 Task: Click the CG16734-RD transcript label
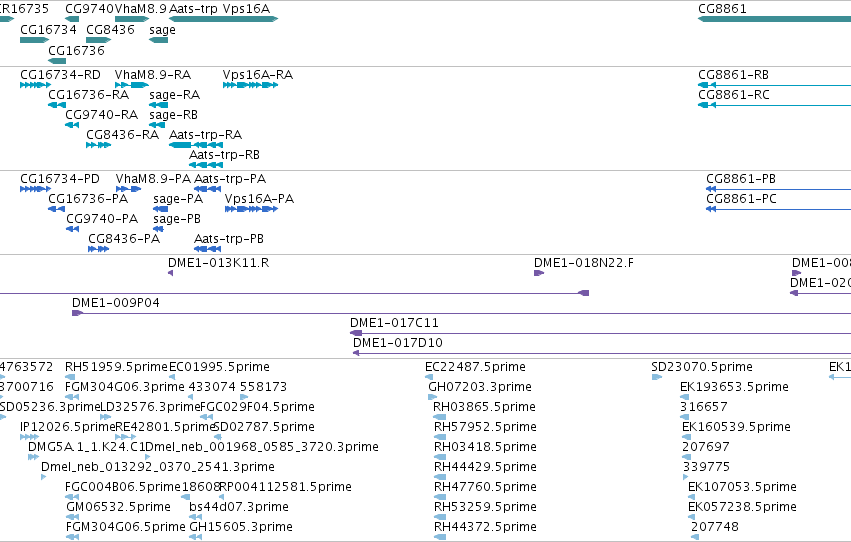tap(60, 74)
